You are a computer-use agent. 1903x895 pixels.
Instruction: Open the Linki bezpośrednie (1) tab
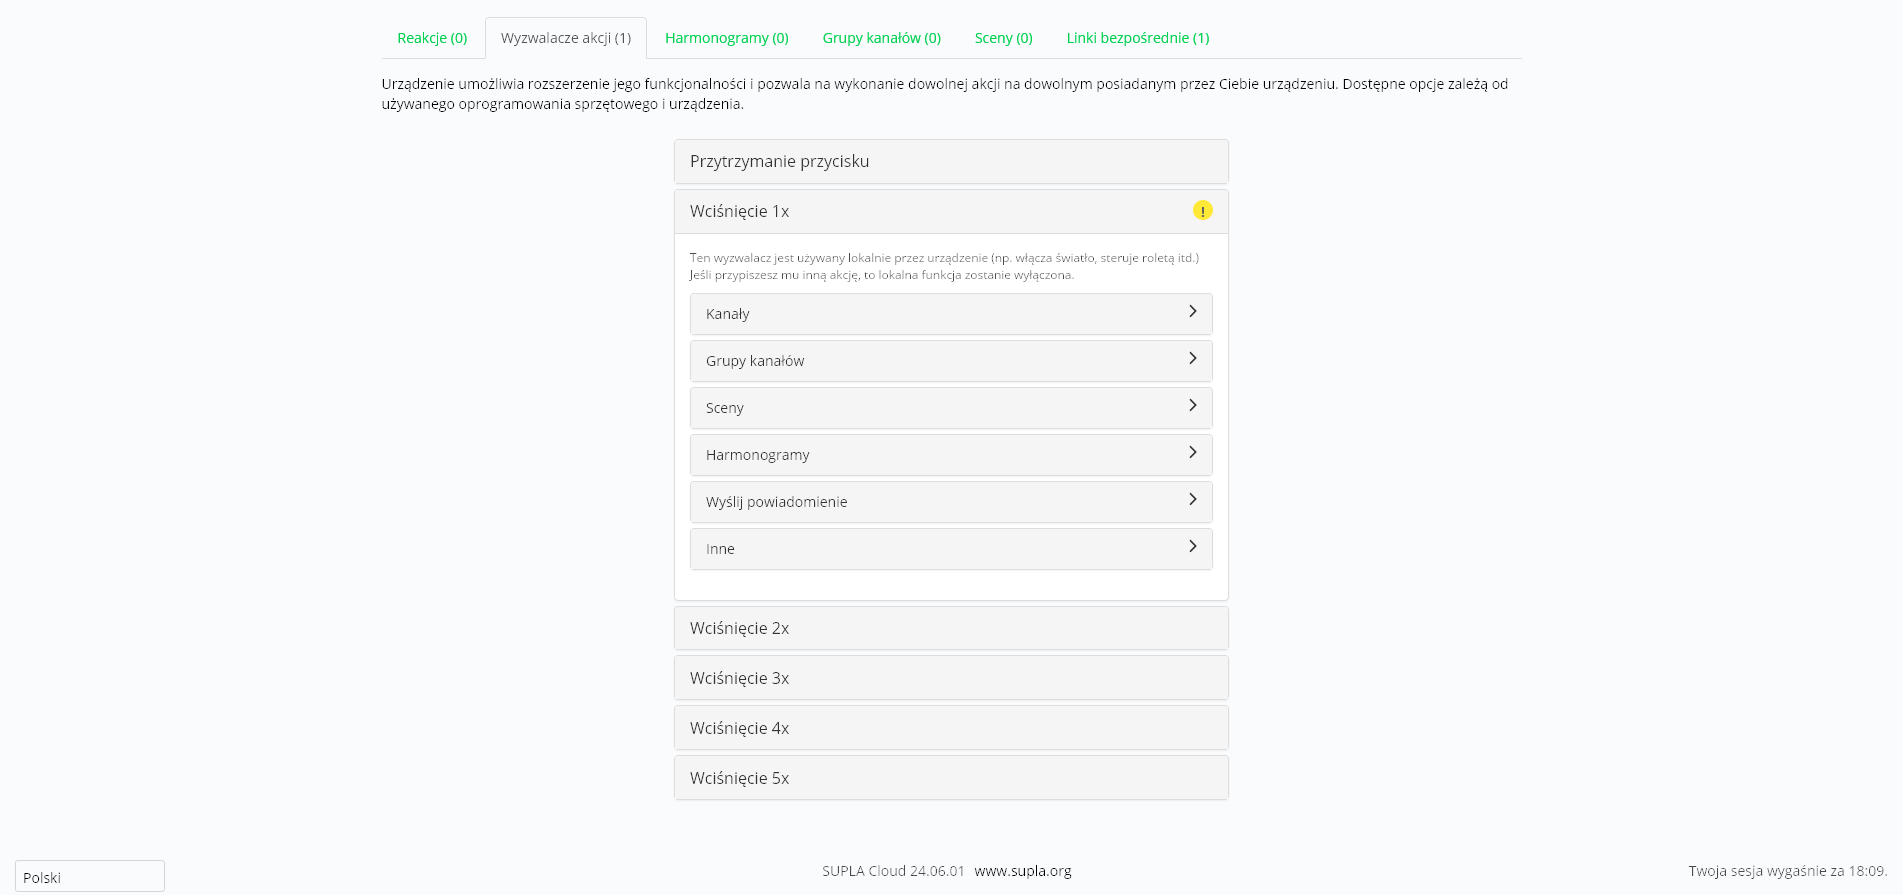coord(1138,38)
